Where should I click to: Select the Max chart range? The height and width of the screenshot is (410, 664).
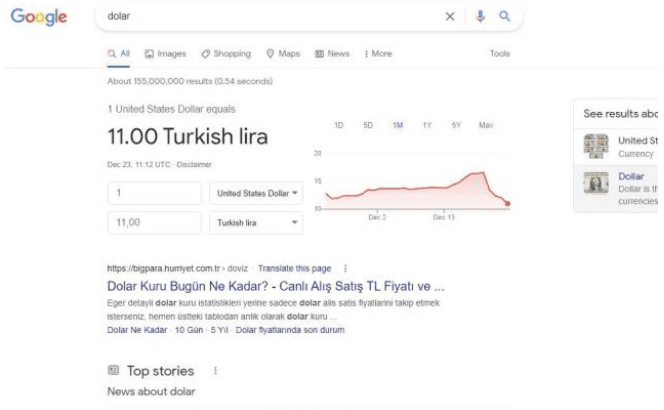487,126
